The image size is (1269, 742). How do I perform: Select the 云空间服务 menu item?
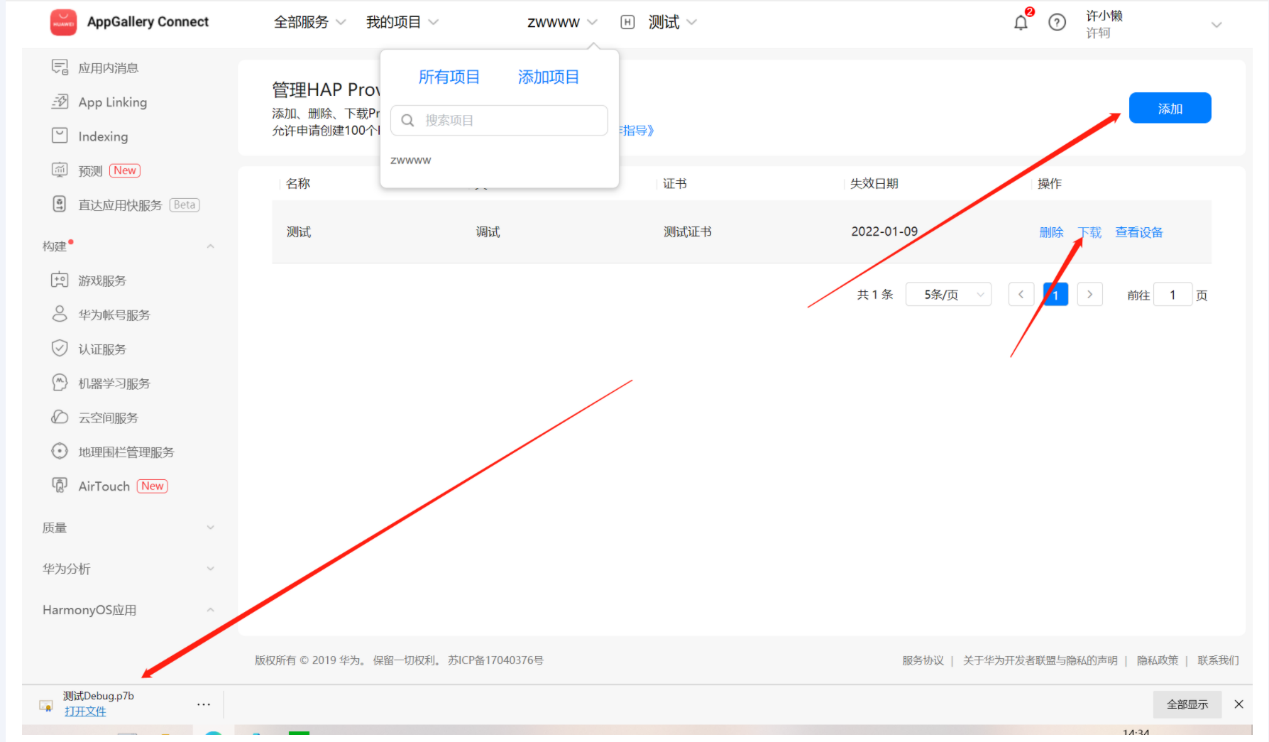[x=108, y=418]
